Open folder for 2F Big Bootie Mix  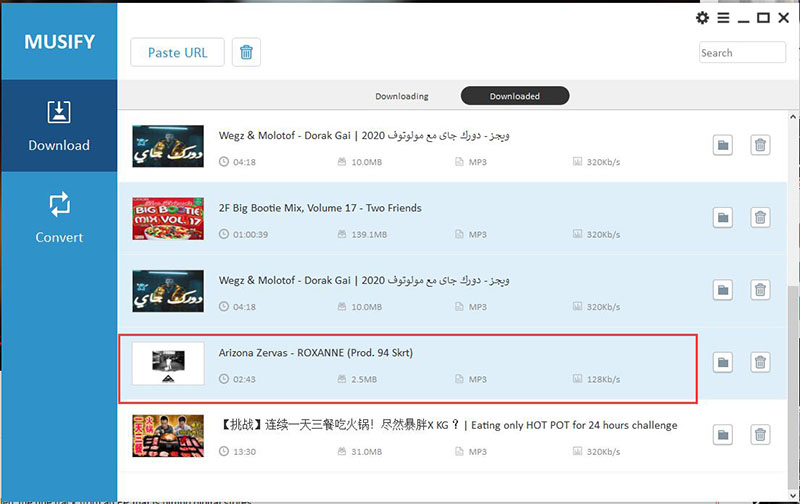(723, 218)
